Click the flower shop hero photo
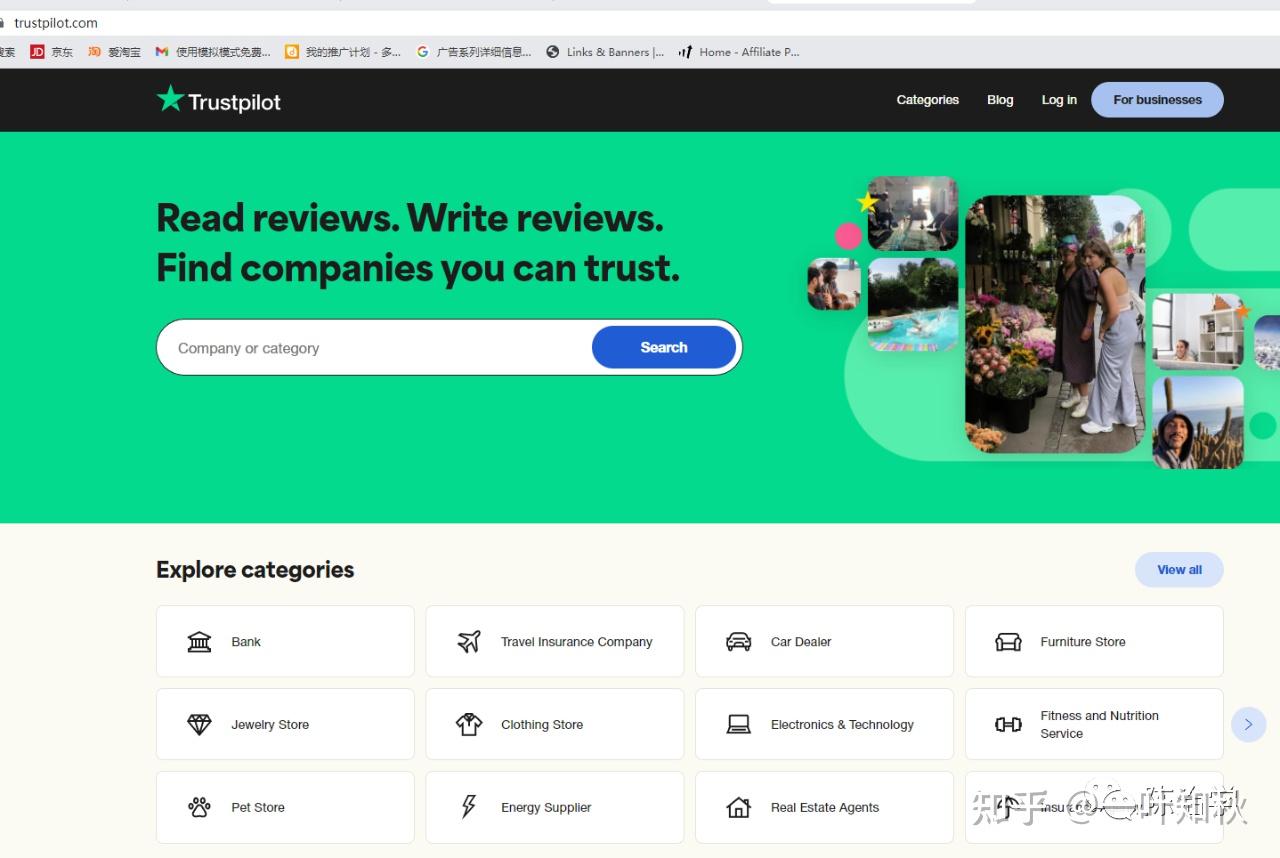The width and height of the screenshot is (1280, 858). click(1055, 324)
